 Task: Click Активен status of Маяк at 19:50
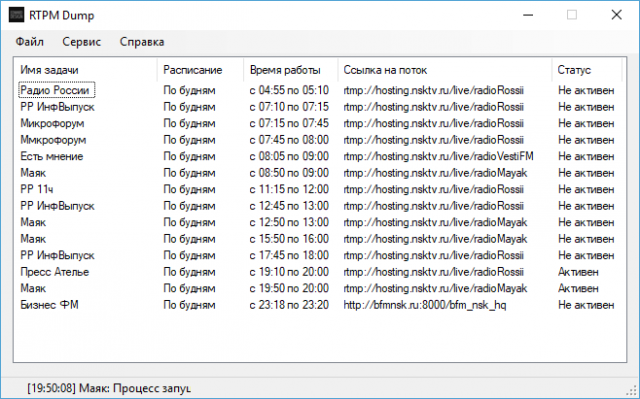(x=578, y=288)
